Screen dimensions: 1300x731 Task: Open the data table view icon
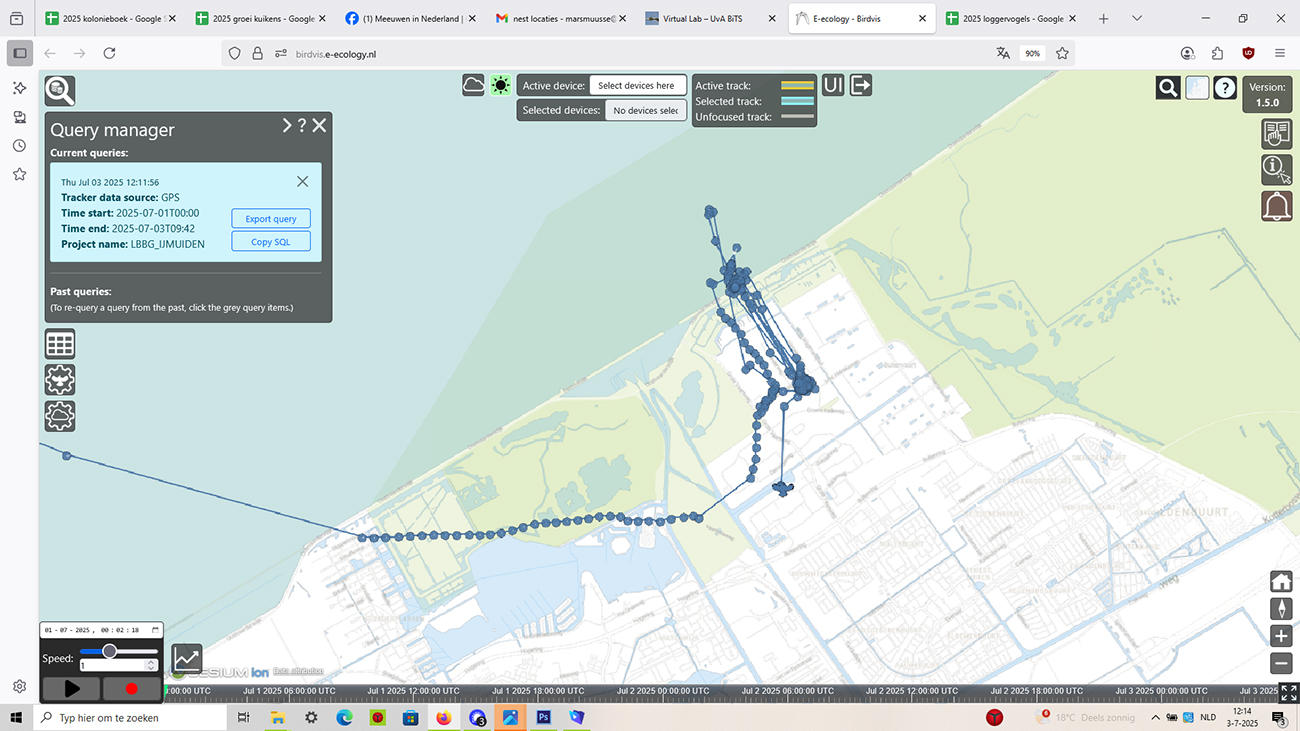click(60, 344)
